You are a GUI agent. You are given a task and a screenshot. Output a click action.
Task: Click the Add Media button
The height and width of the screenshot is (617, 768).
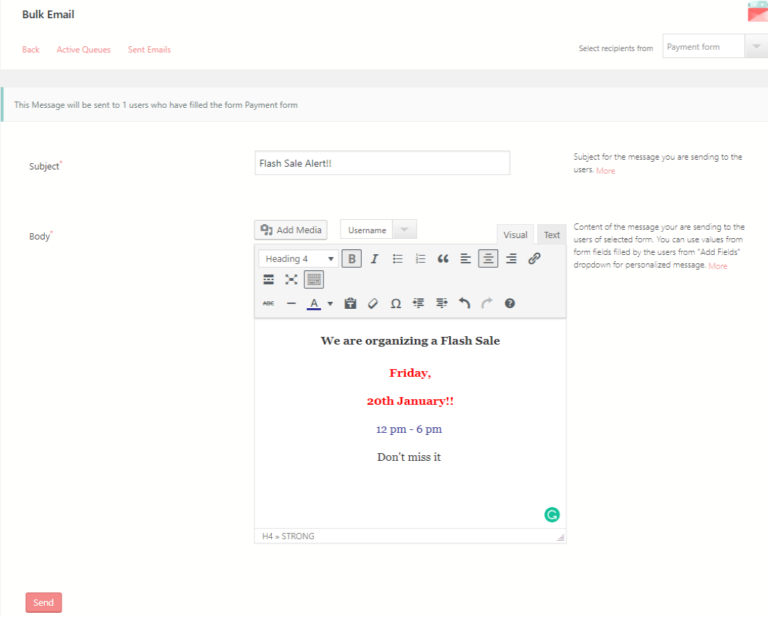[291, 230]
